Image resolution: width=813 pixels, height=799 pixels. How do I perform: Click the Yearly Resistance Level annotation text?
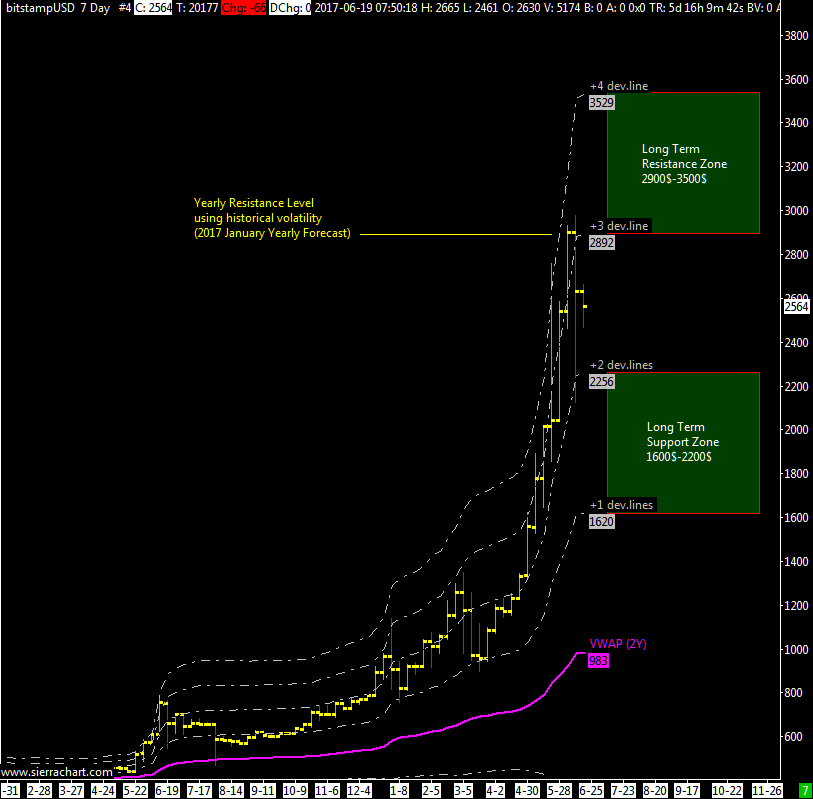tap(271, 218)
